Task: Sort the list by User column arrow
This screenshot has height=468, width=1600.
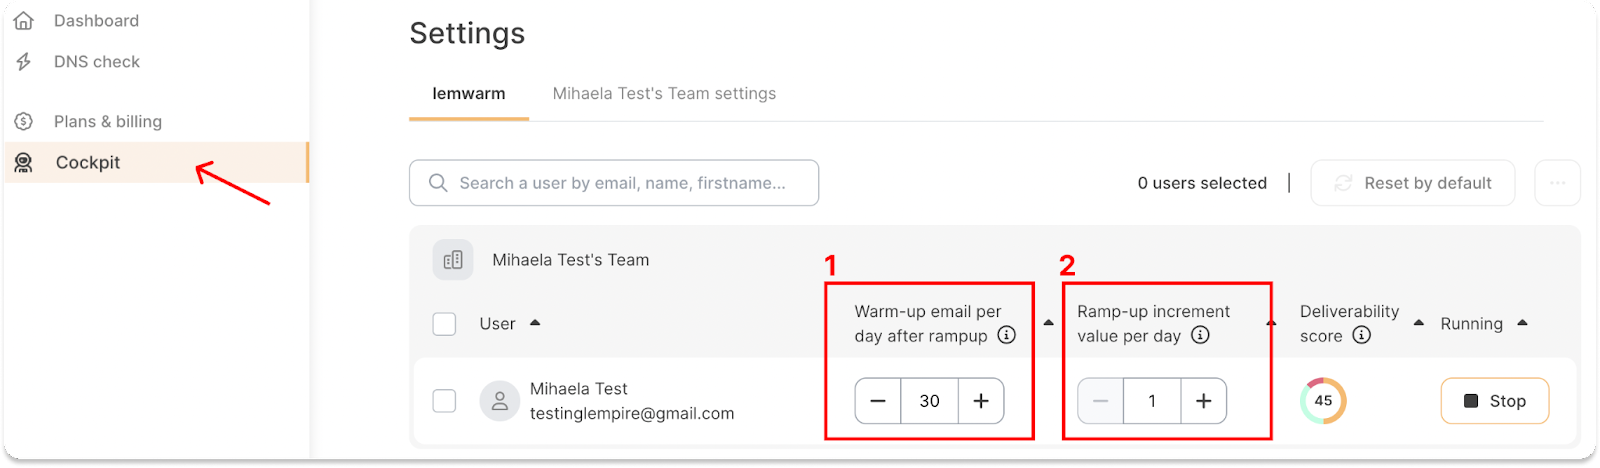Action: pos(535,323)
